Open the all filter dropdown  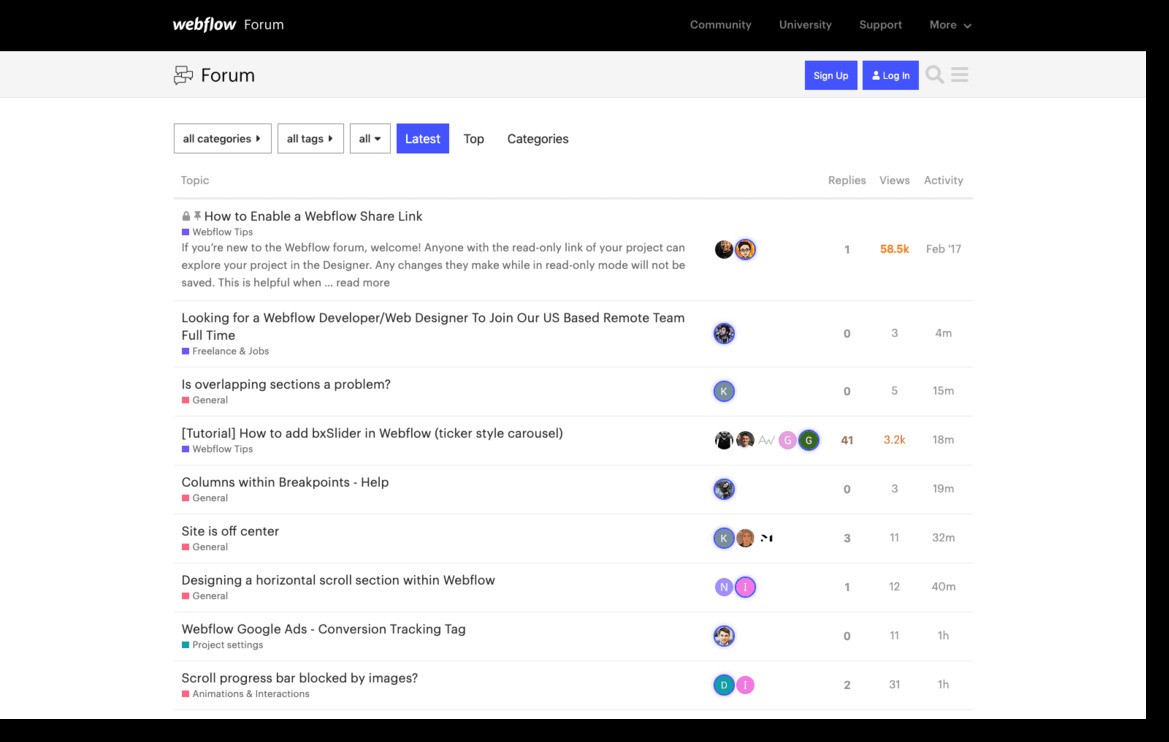point(370,139)
